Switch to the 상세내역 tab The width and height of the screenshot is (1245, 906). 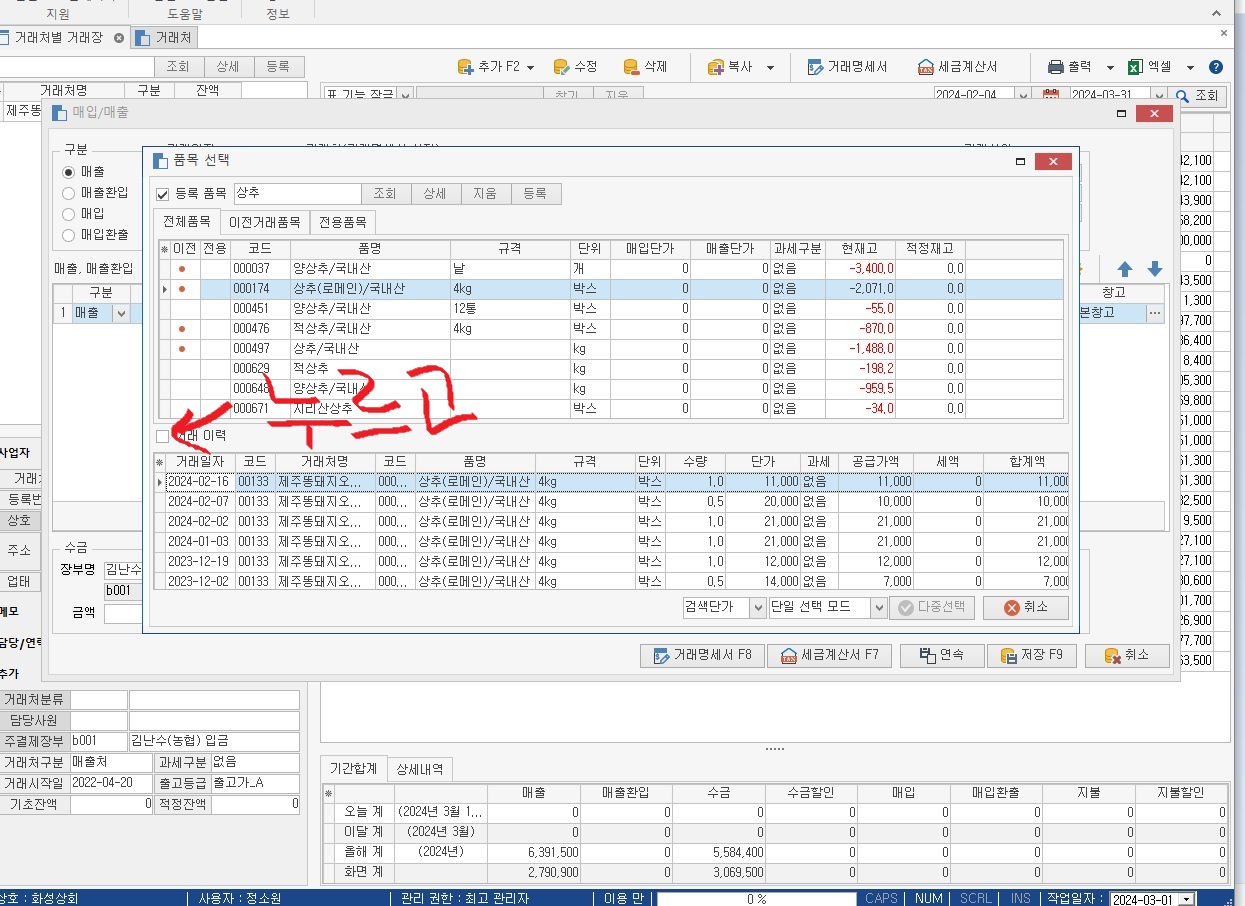click(x=421, y=768)
